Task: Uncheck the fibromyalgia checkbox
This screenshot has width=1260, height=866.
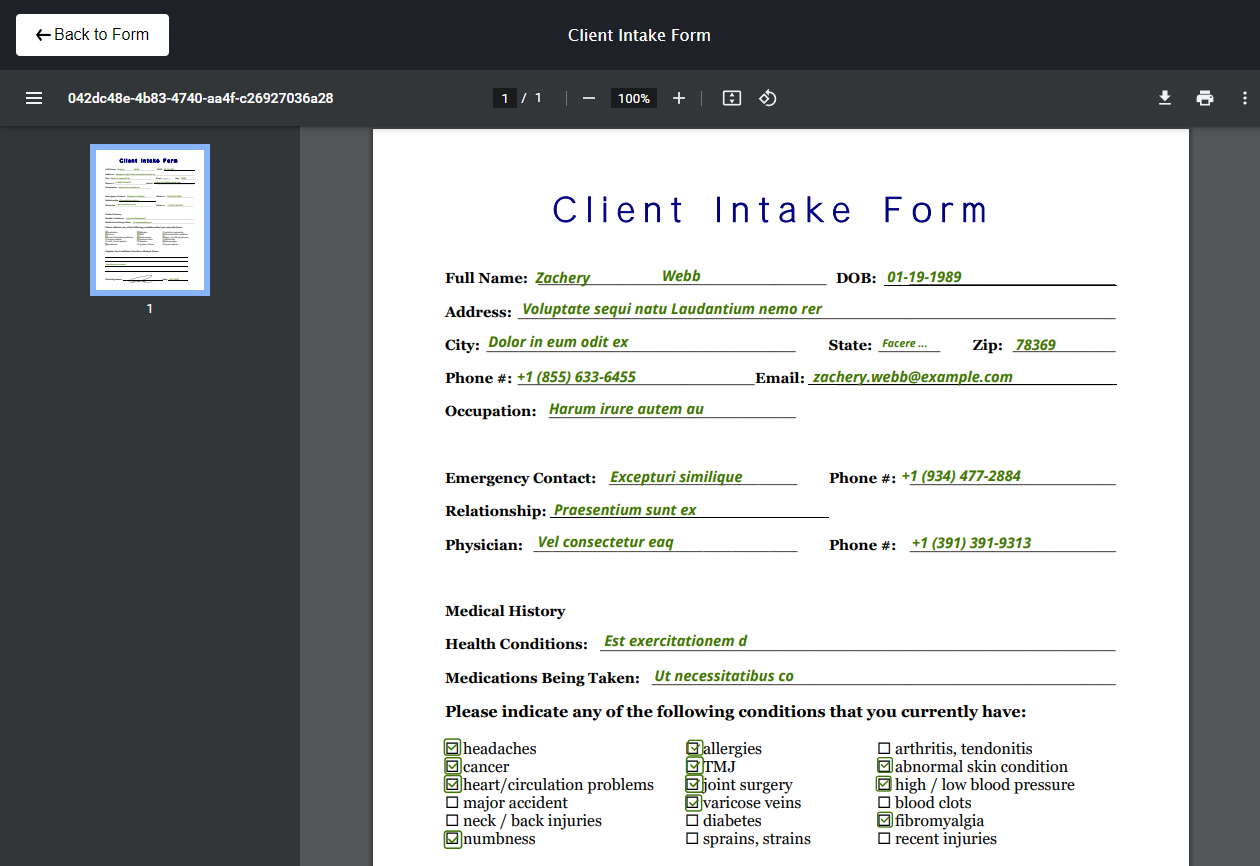Action: [x=884, y=820]
